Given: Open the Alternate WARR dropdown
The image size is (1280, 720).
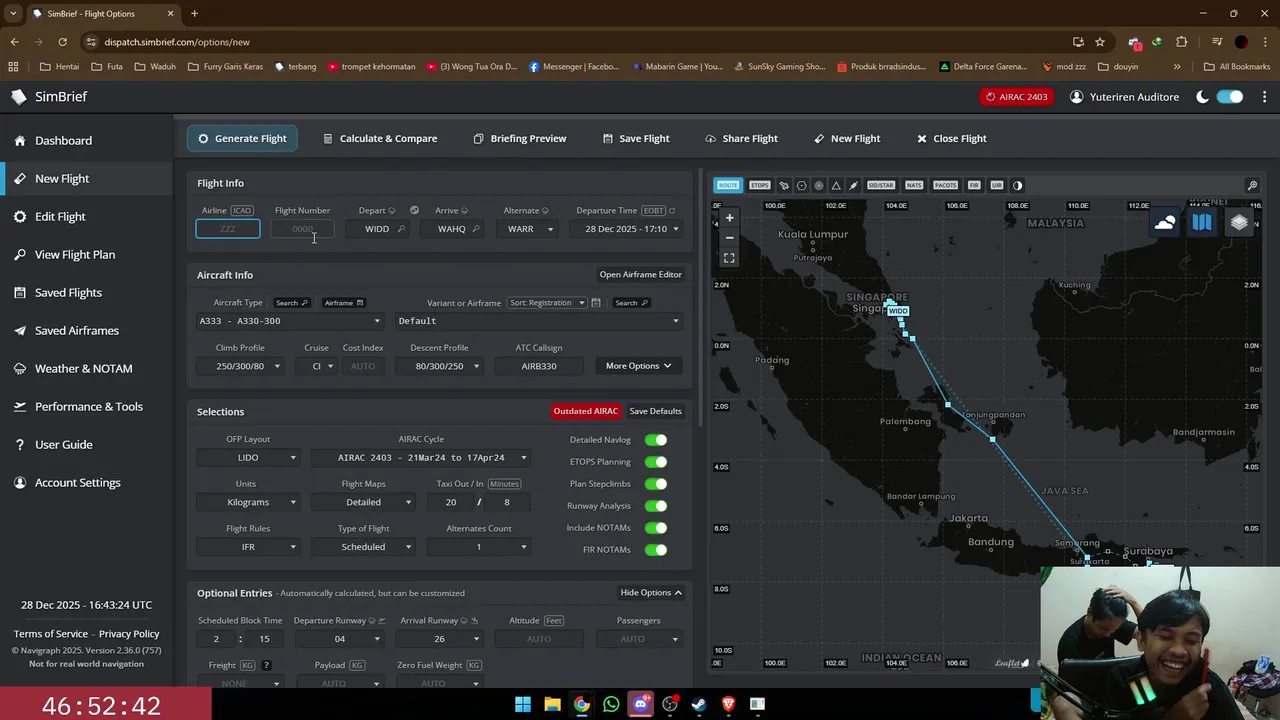Looking at the screenshot, I should pyautogui.click(x=529, y=229).
